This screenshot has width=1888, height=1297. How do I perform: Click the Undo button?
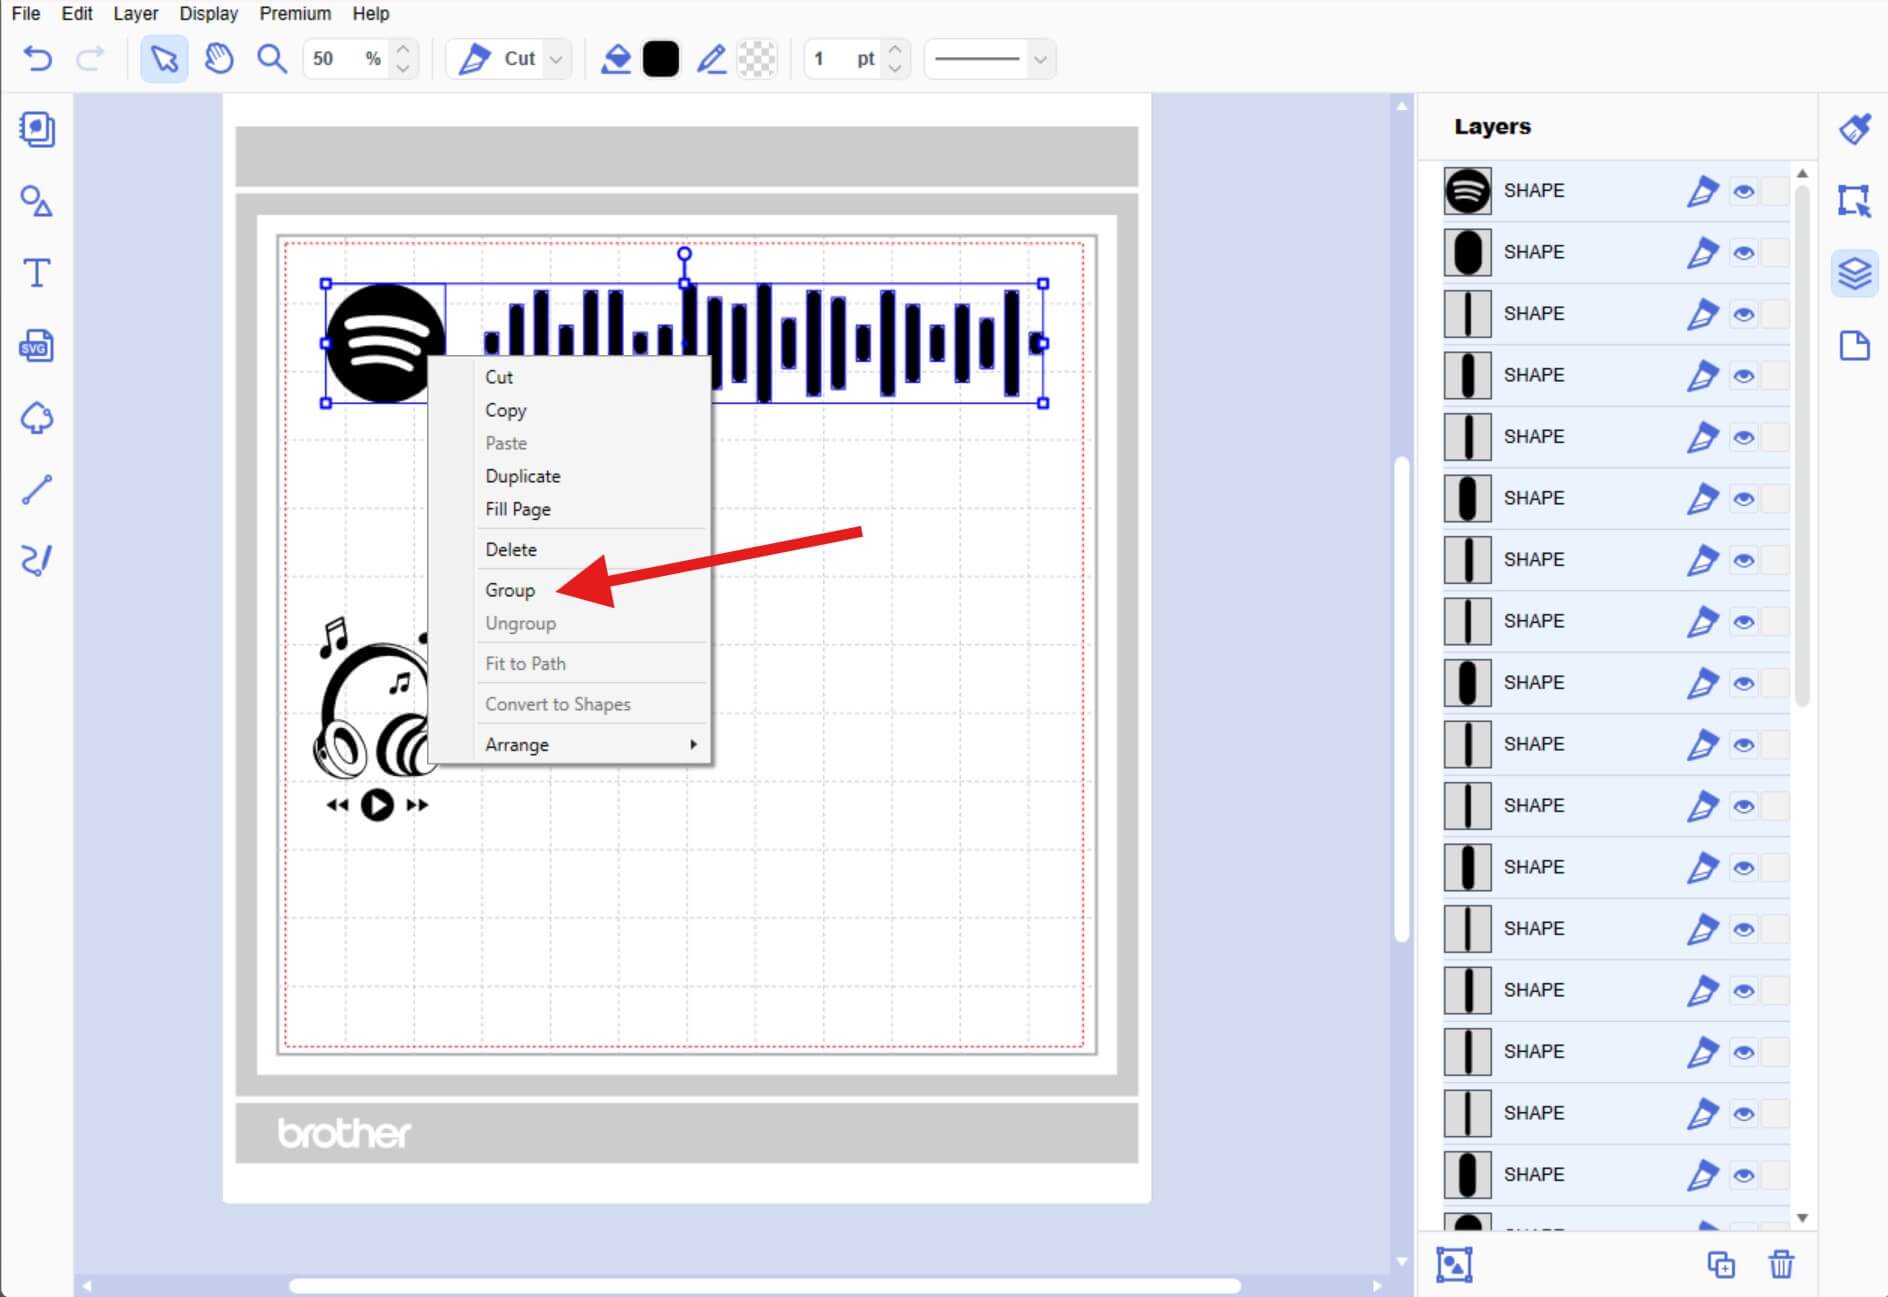[x=37, y=58]
